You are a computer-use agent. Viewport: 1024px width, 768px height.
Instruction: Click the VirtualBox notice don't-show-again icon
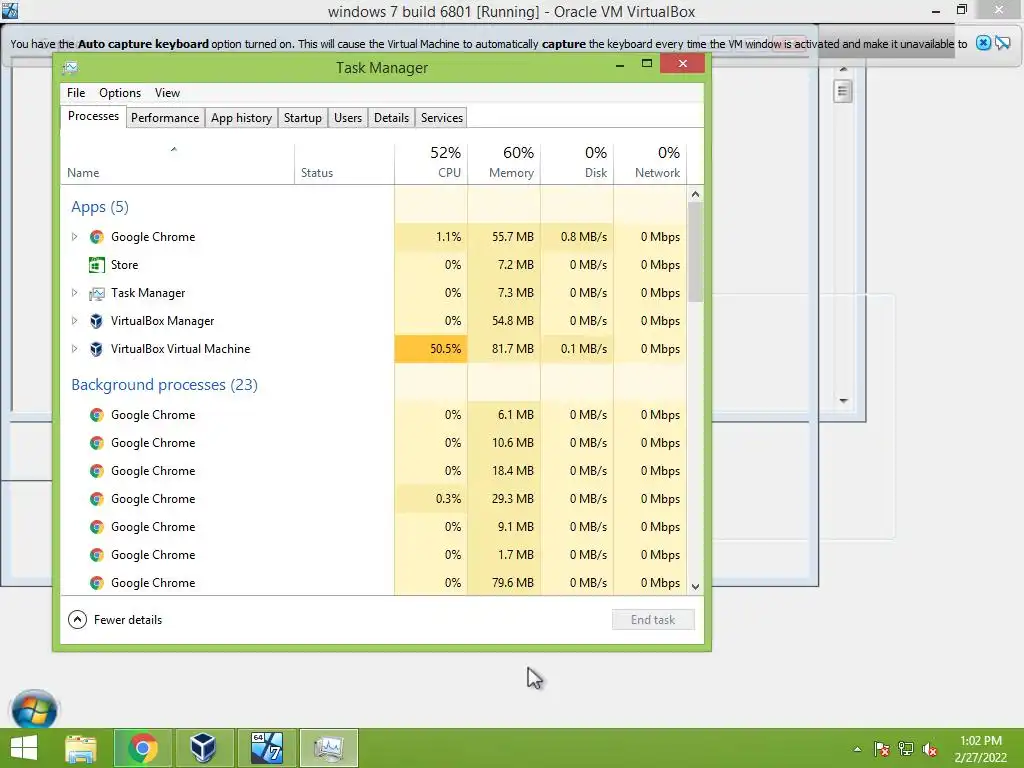[1003, 43]
